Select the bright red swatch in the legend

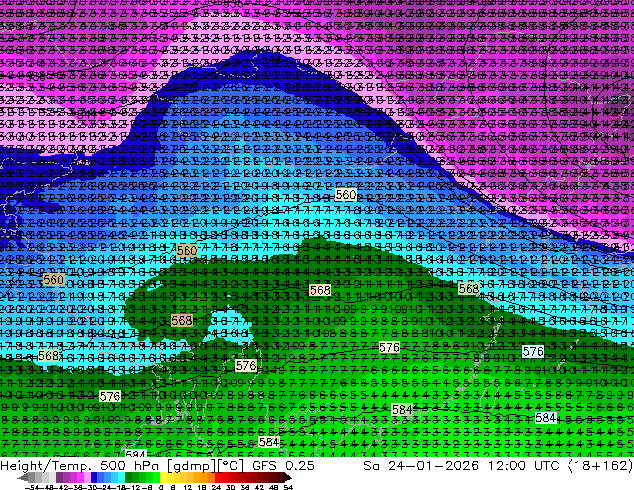[x=218, y=477]
